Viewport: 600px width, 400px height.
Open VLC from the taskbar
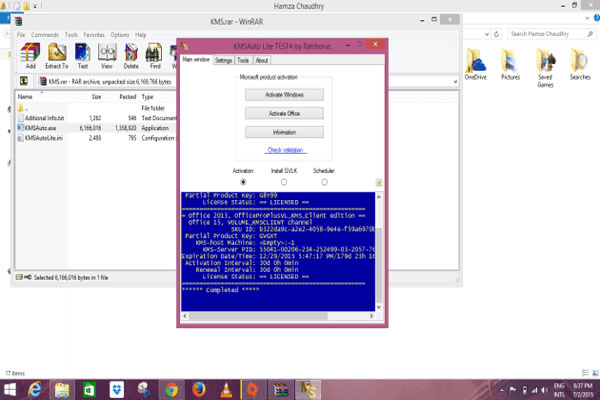(x=229, y=387)
